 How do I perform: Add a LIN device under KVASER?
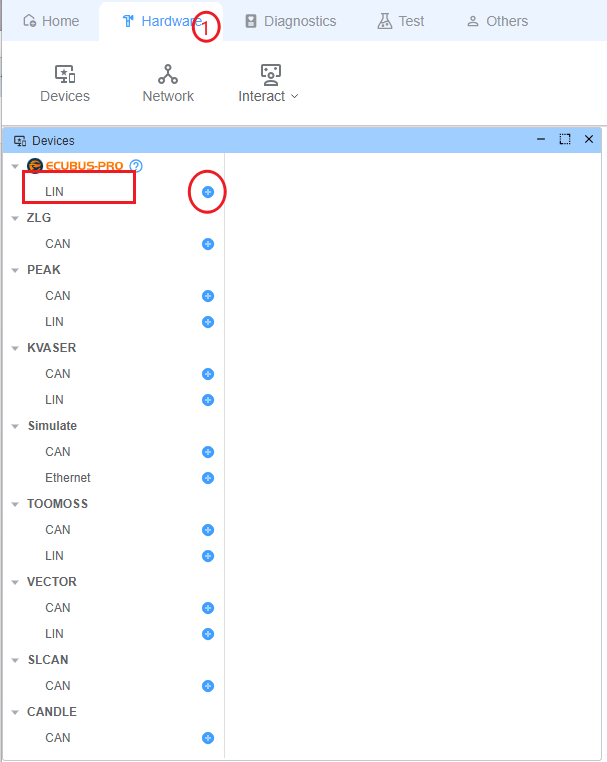coord(208,400)
